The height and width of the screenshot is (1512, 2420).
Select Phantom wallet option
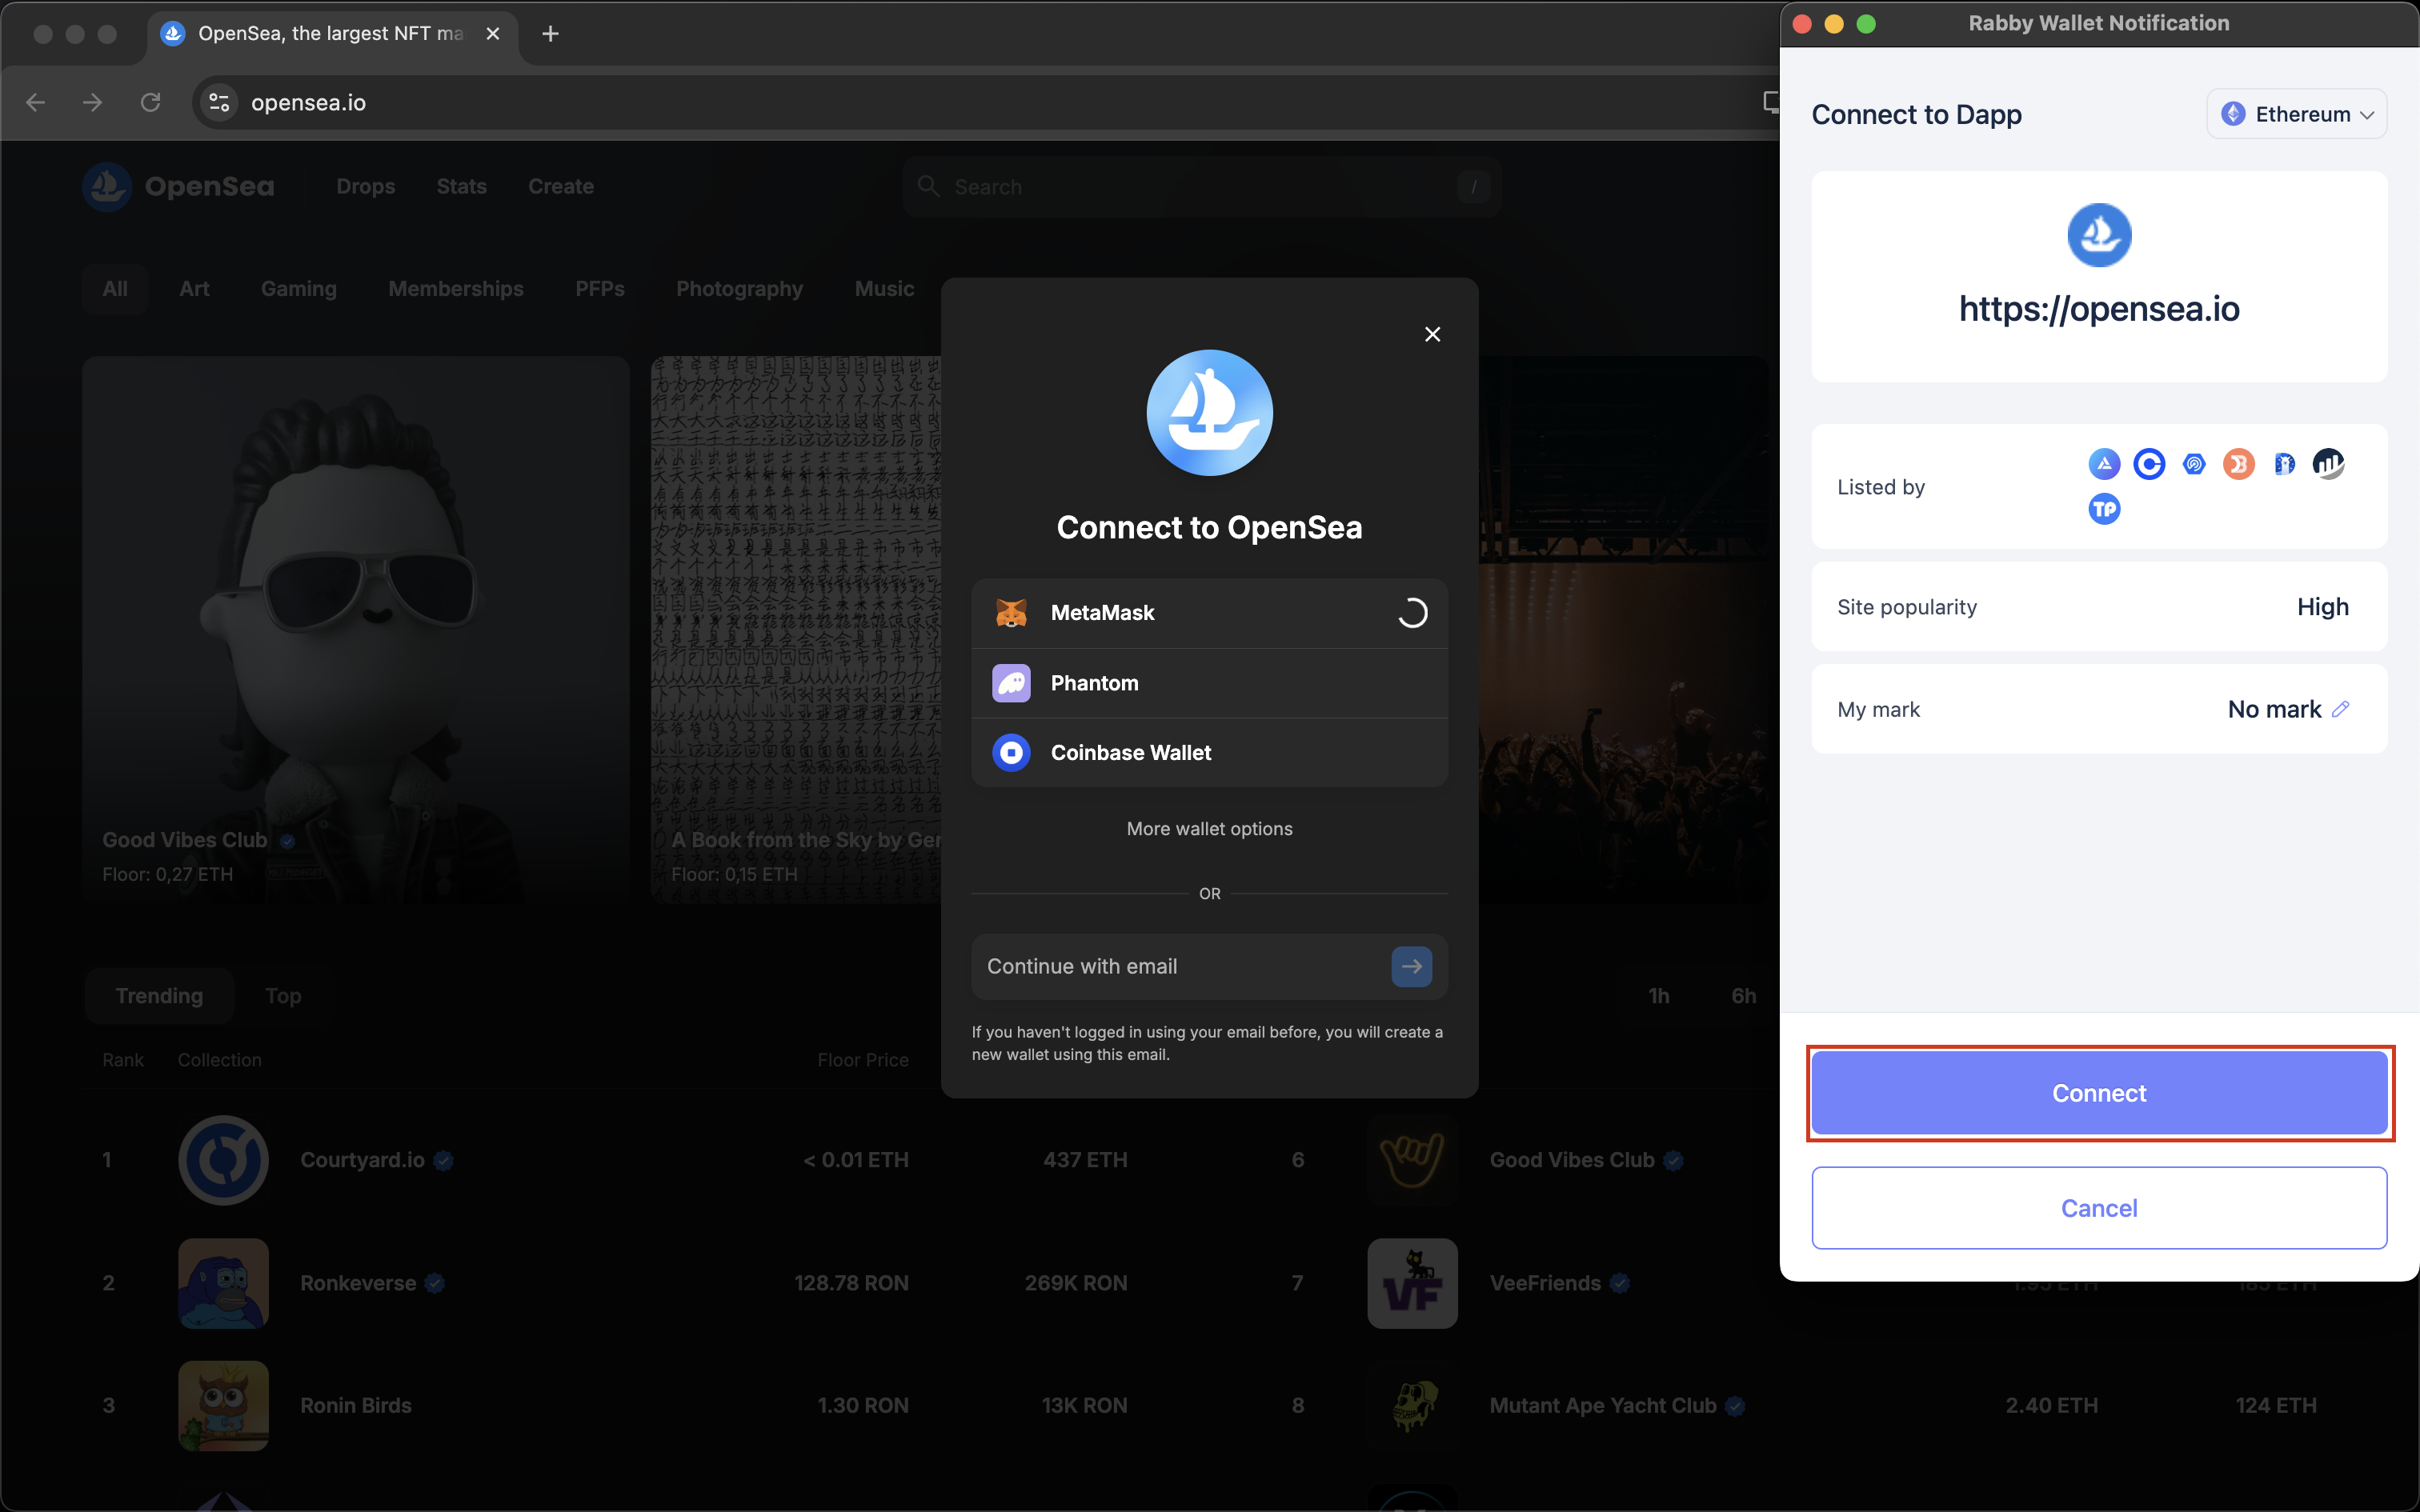tap(1209, 683)
